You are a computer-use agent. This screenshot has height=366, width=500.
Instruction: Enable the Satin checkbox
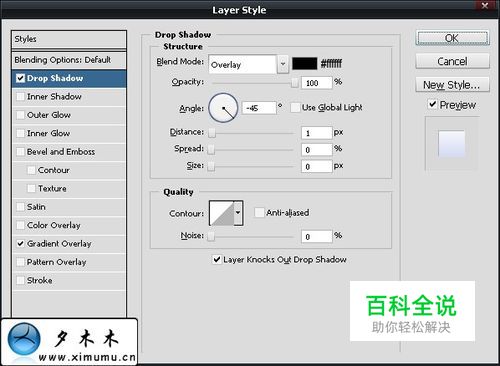click(20, 207)
